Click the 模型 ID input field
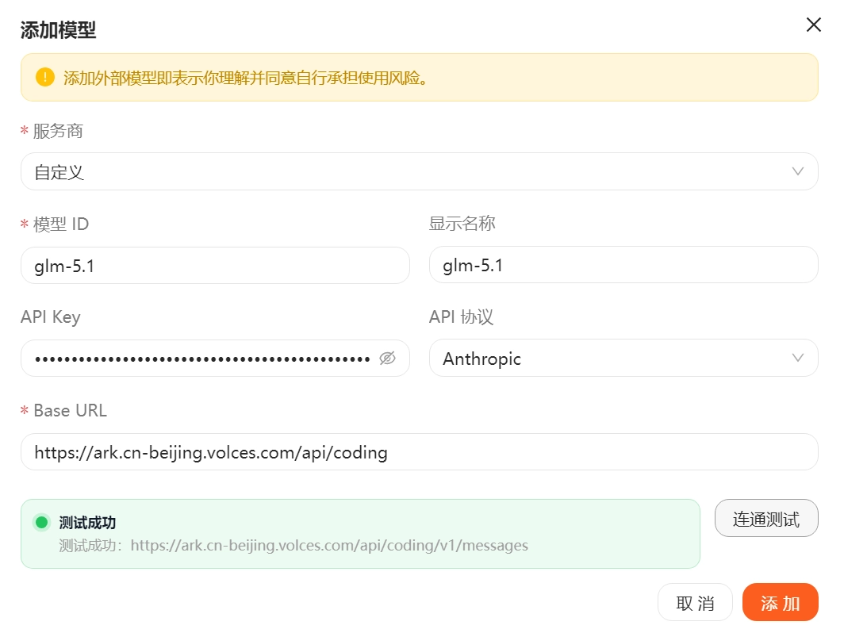This screenshot has width=848, height=633. tap(214, 266)
